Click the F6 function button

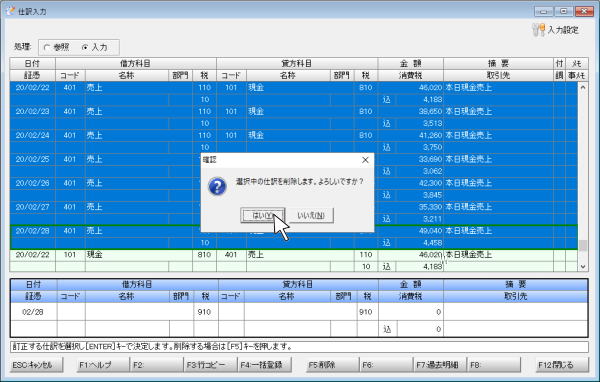coord(386,365)
